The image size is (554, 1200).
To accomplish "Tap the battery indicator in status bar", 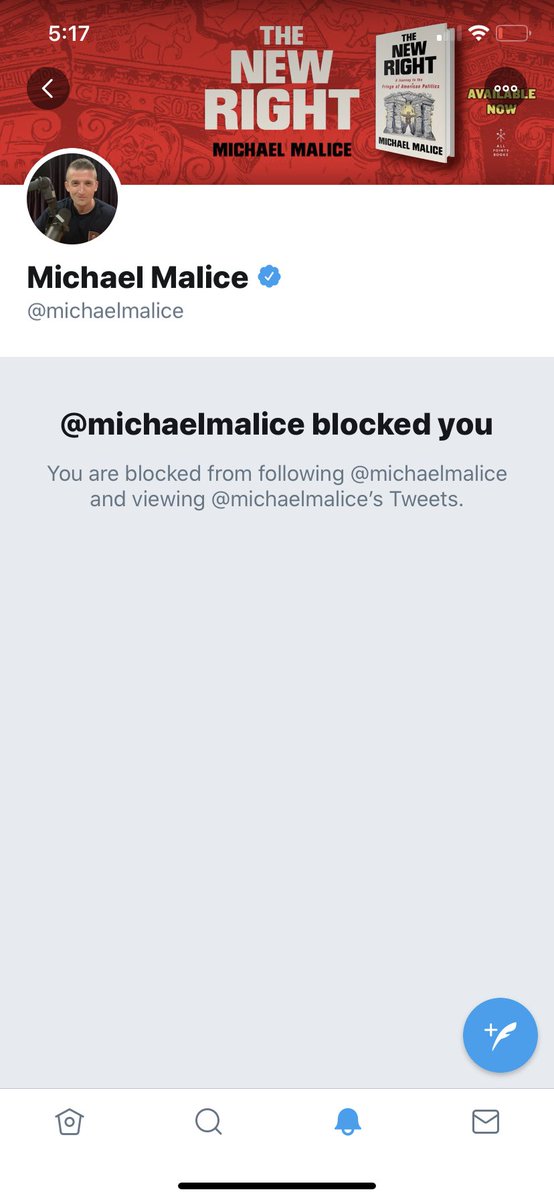I will point(513,33).
